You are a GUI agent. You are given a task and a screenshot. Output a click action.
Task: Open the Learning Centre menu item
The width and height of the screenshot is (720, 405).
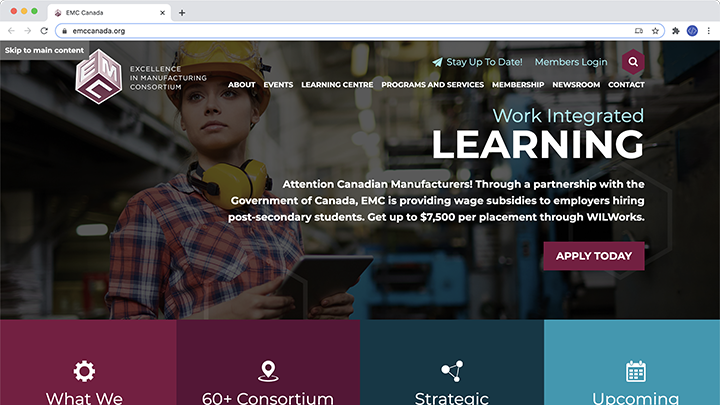[x=337, y=84]
